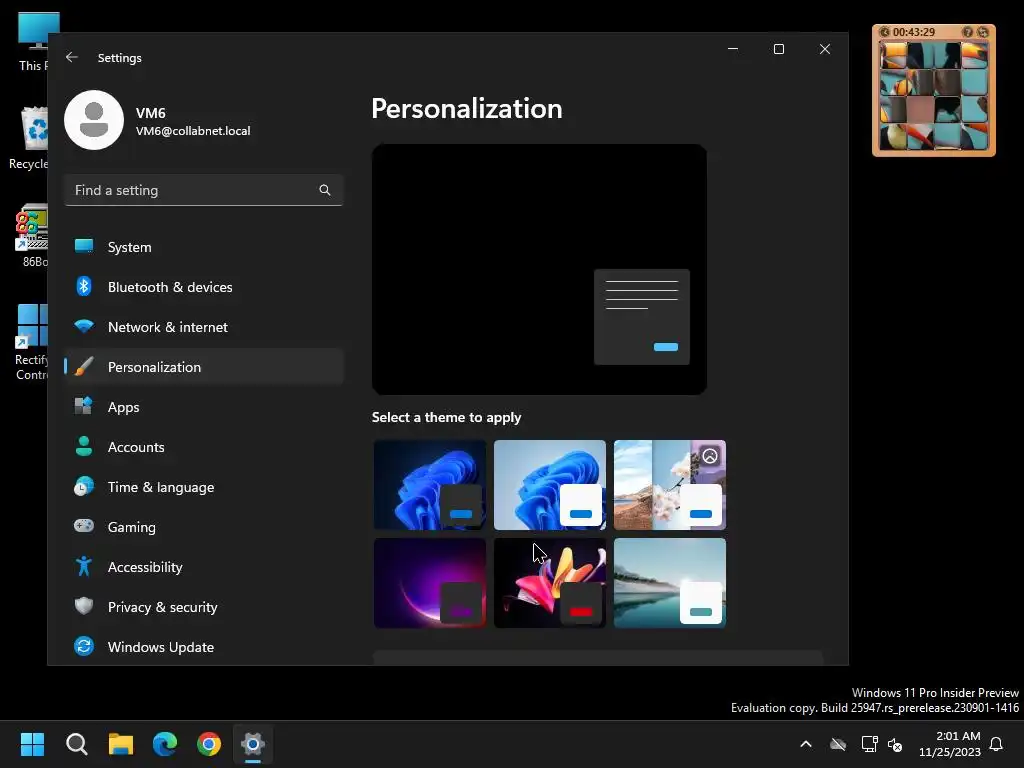This screenshot has height=768, width=1024.
Task: Open Time & language settings
Action: click(204, 487)
